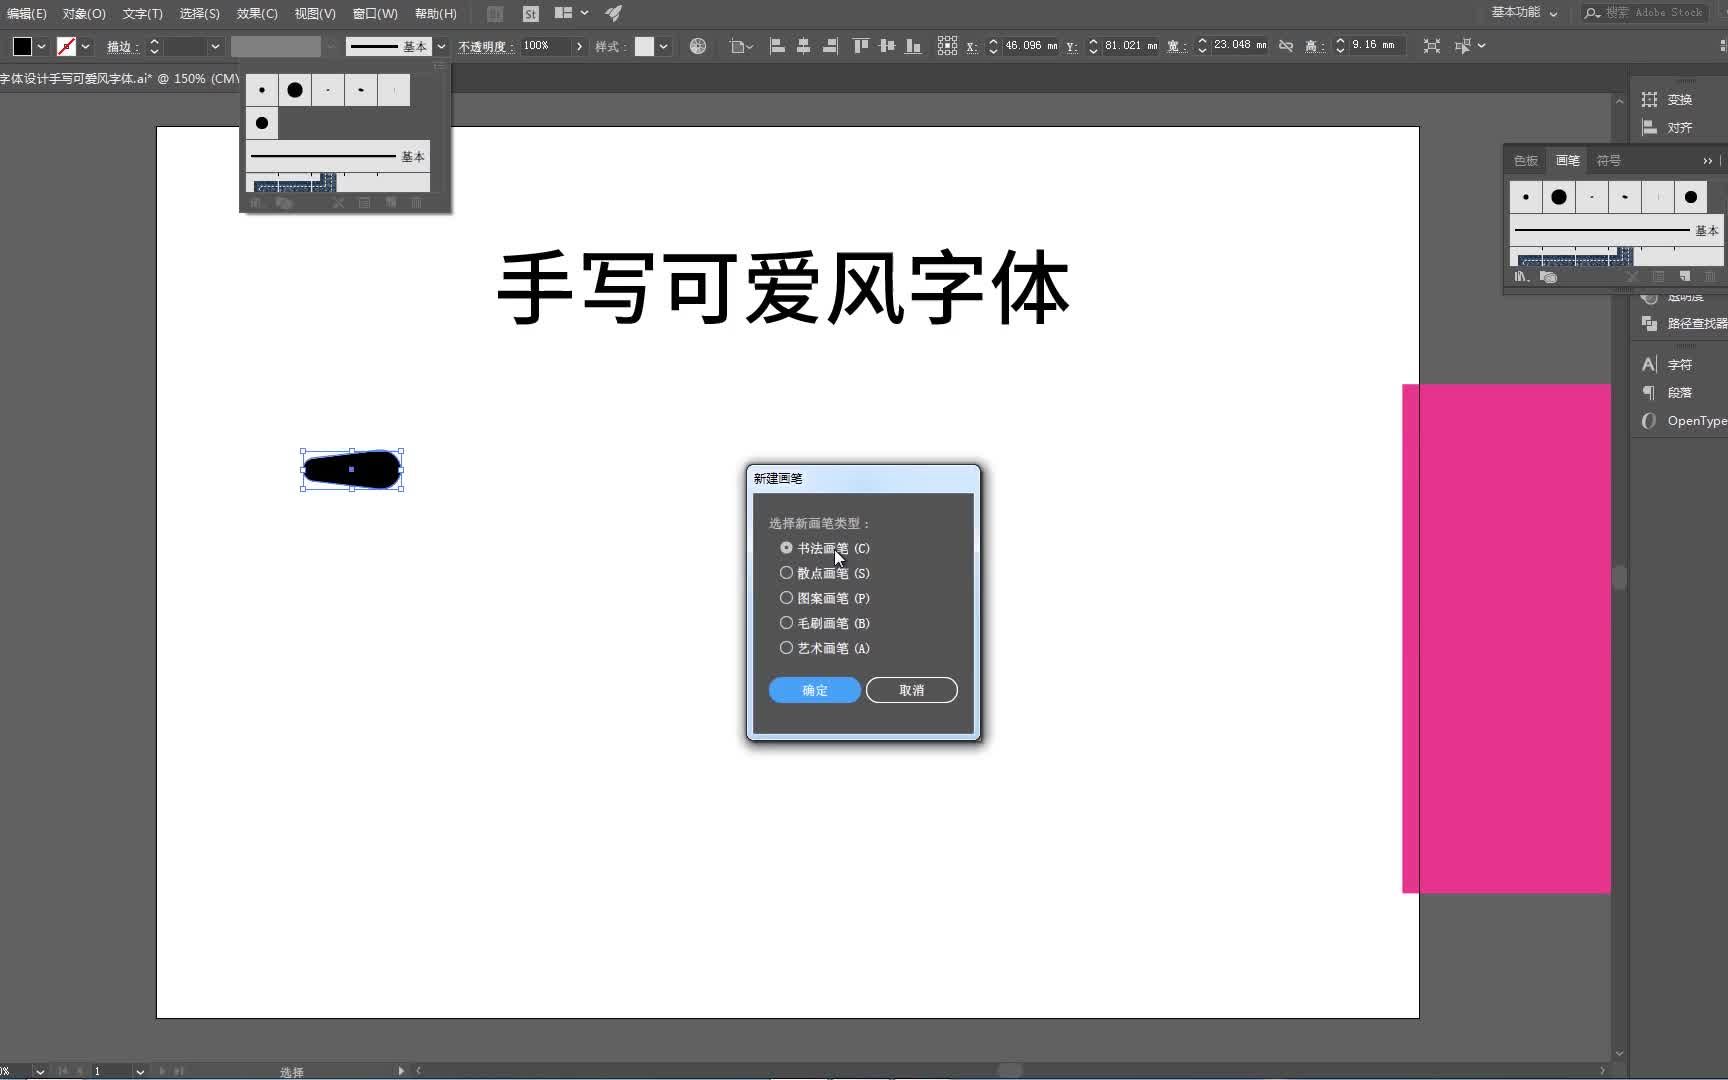This screenshot has width=1728, height=1080.
Task: Click the none stroke color swatch
Action: pyautogui.click(x=66, y=46)
